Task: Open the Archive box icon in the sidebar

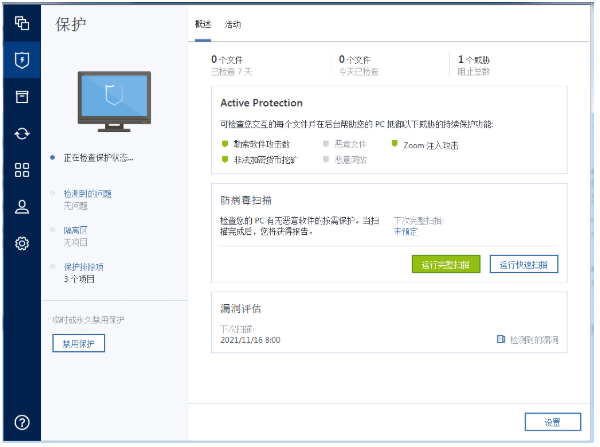Action: [22, 97]
